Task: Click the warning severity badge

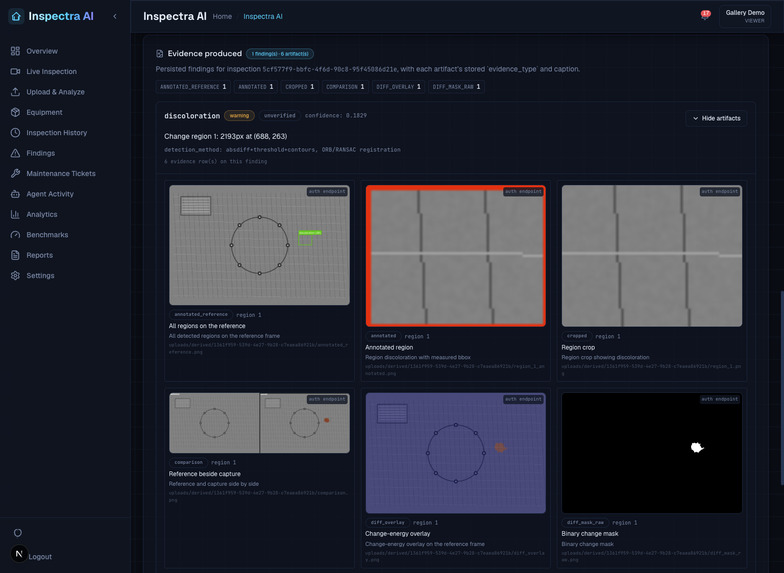Action: click(x=240, y=116)
